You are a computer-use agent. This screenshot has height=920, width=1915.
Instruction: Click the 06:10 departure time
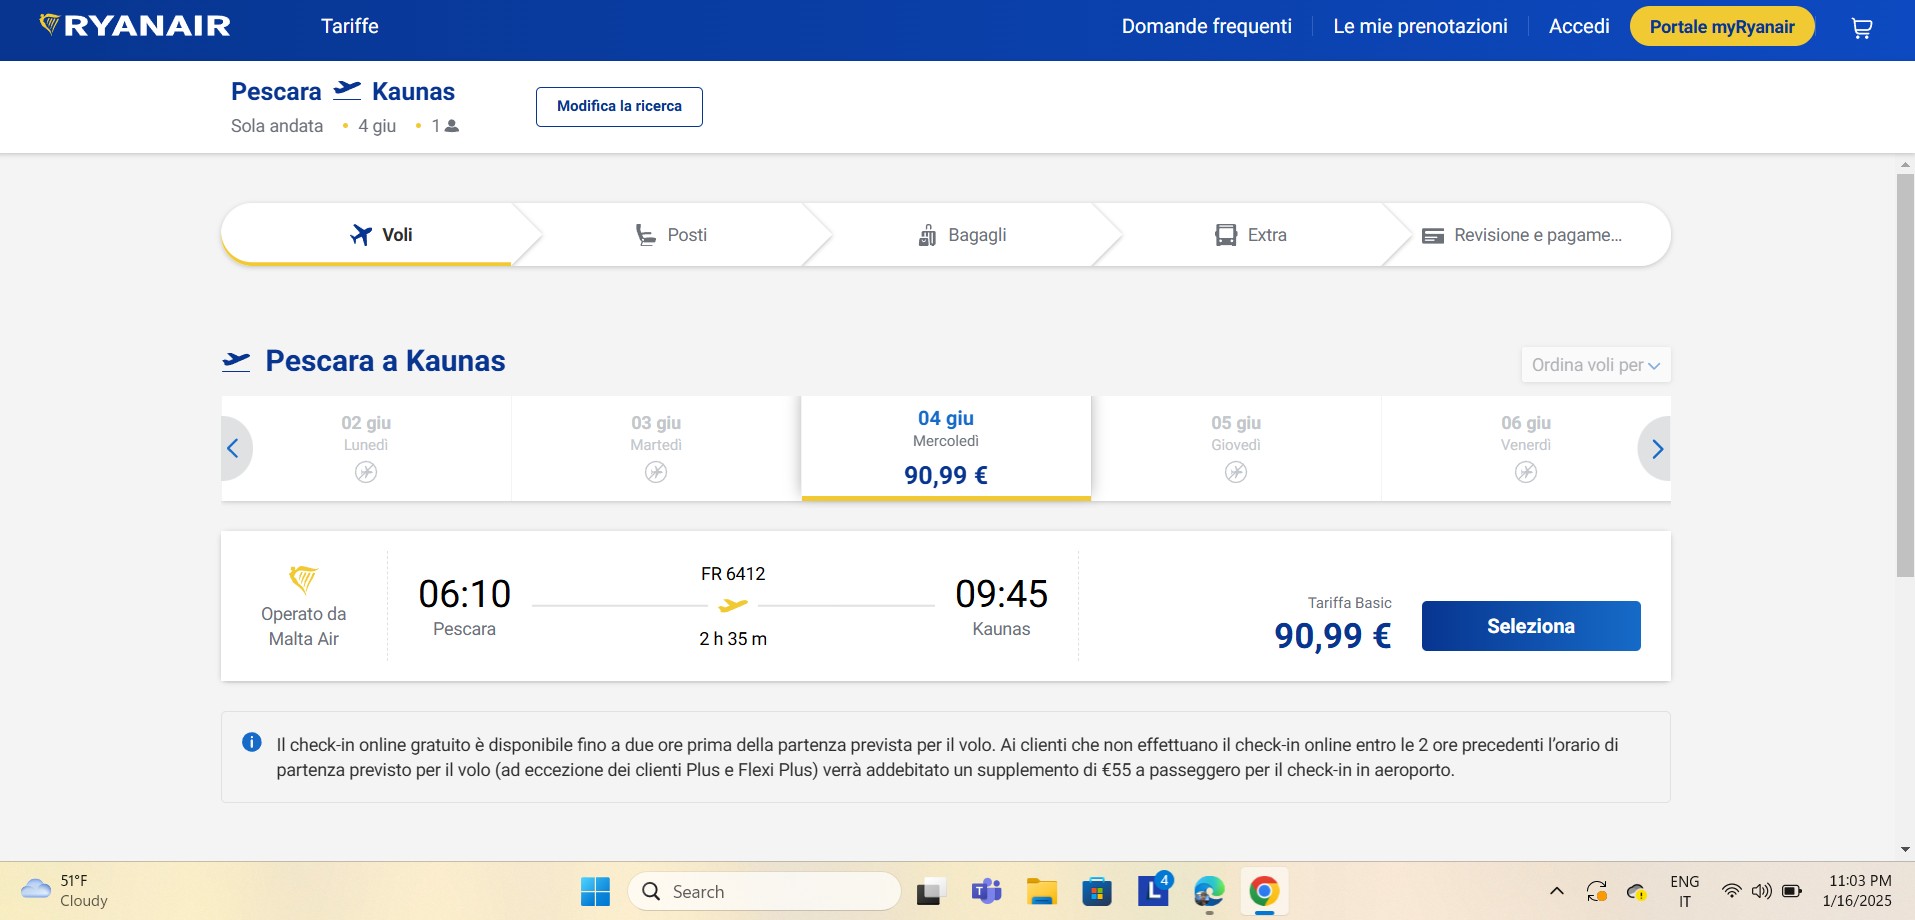point(465,594)
